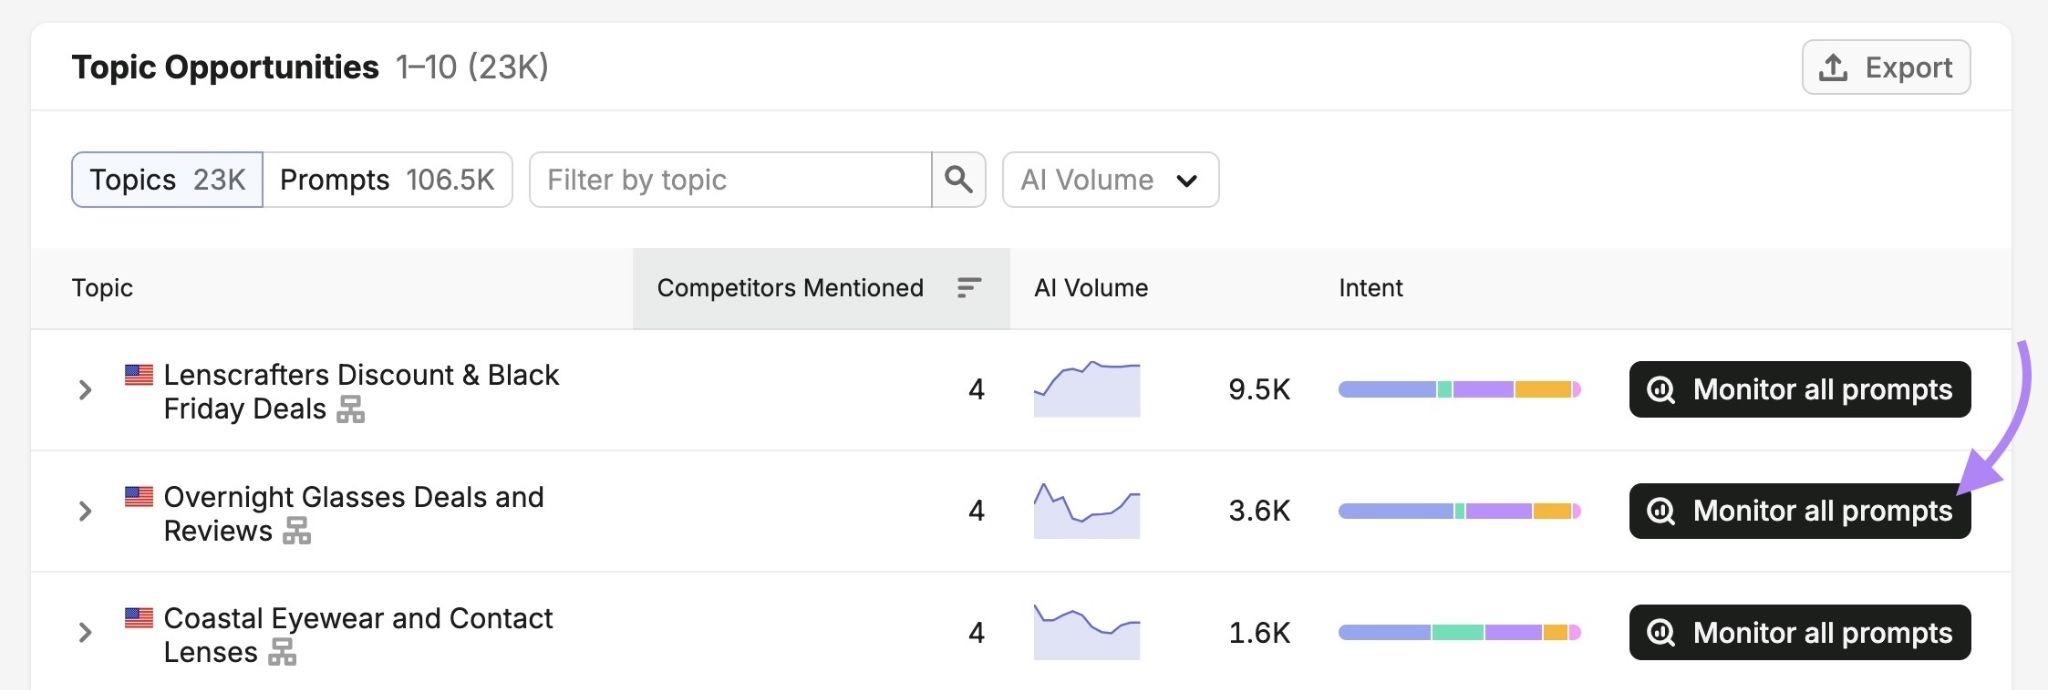Click the Intent column header
The width and height of the screenshot is (2048, 690).
pyautogui.click(x=1370, y=288)
